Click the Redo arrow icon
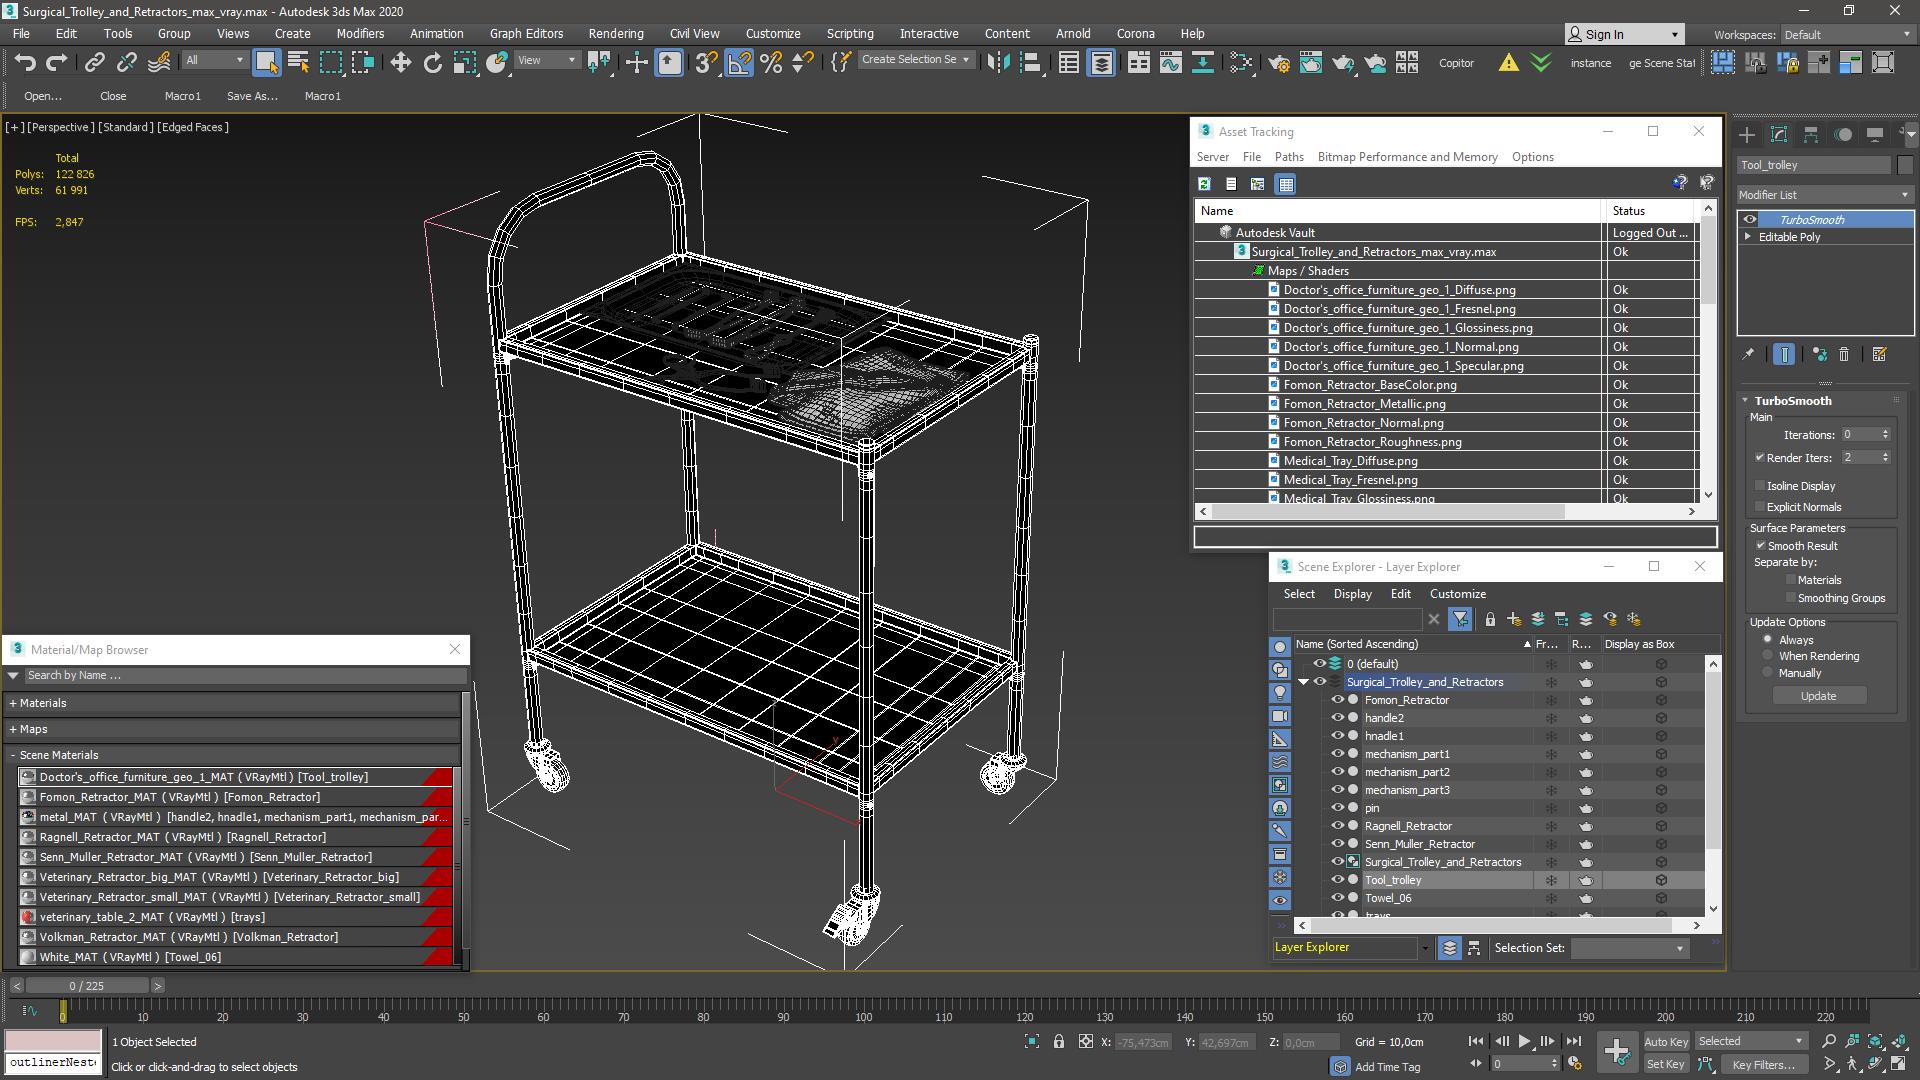 coord(57,62)
